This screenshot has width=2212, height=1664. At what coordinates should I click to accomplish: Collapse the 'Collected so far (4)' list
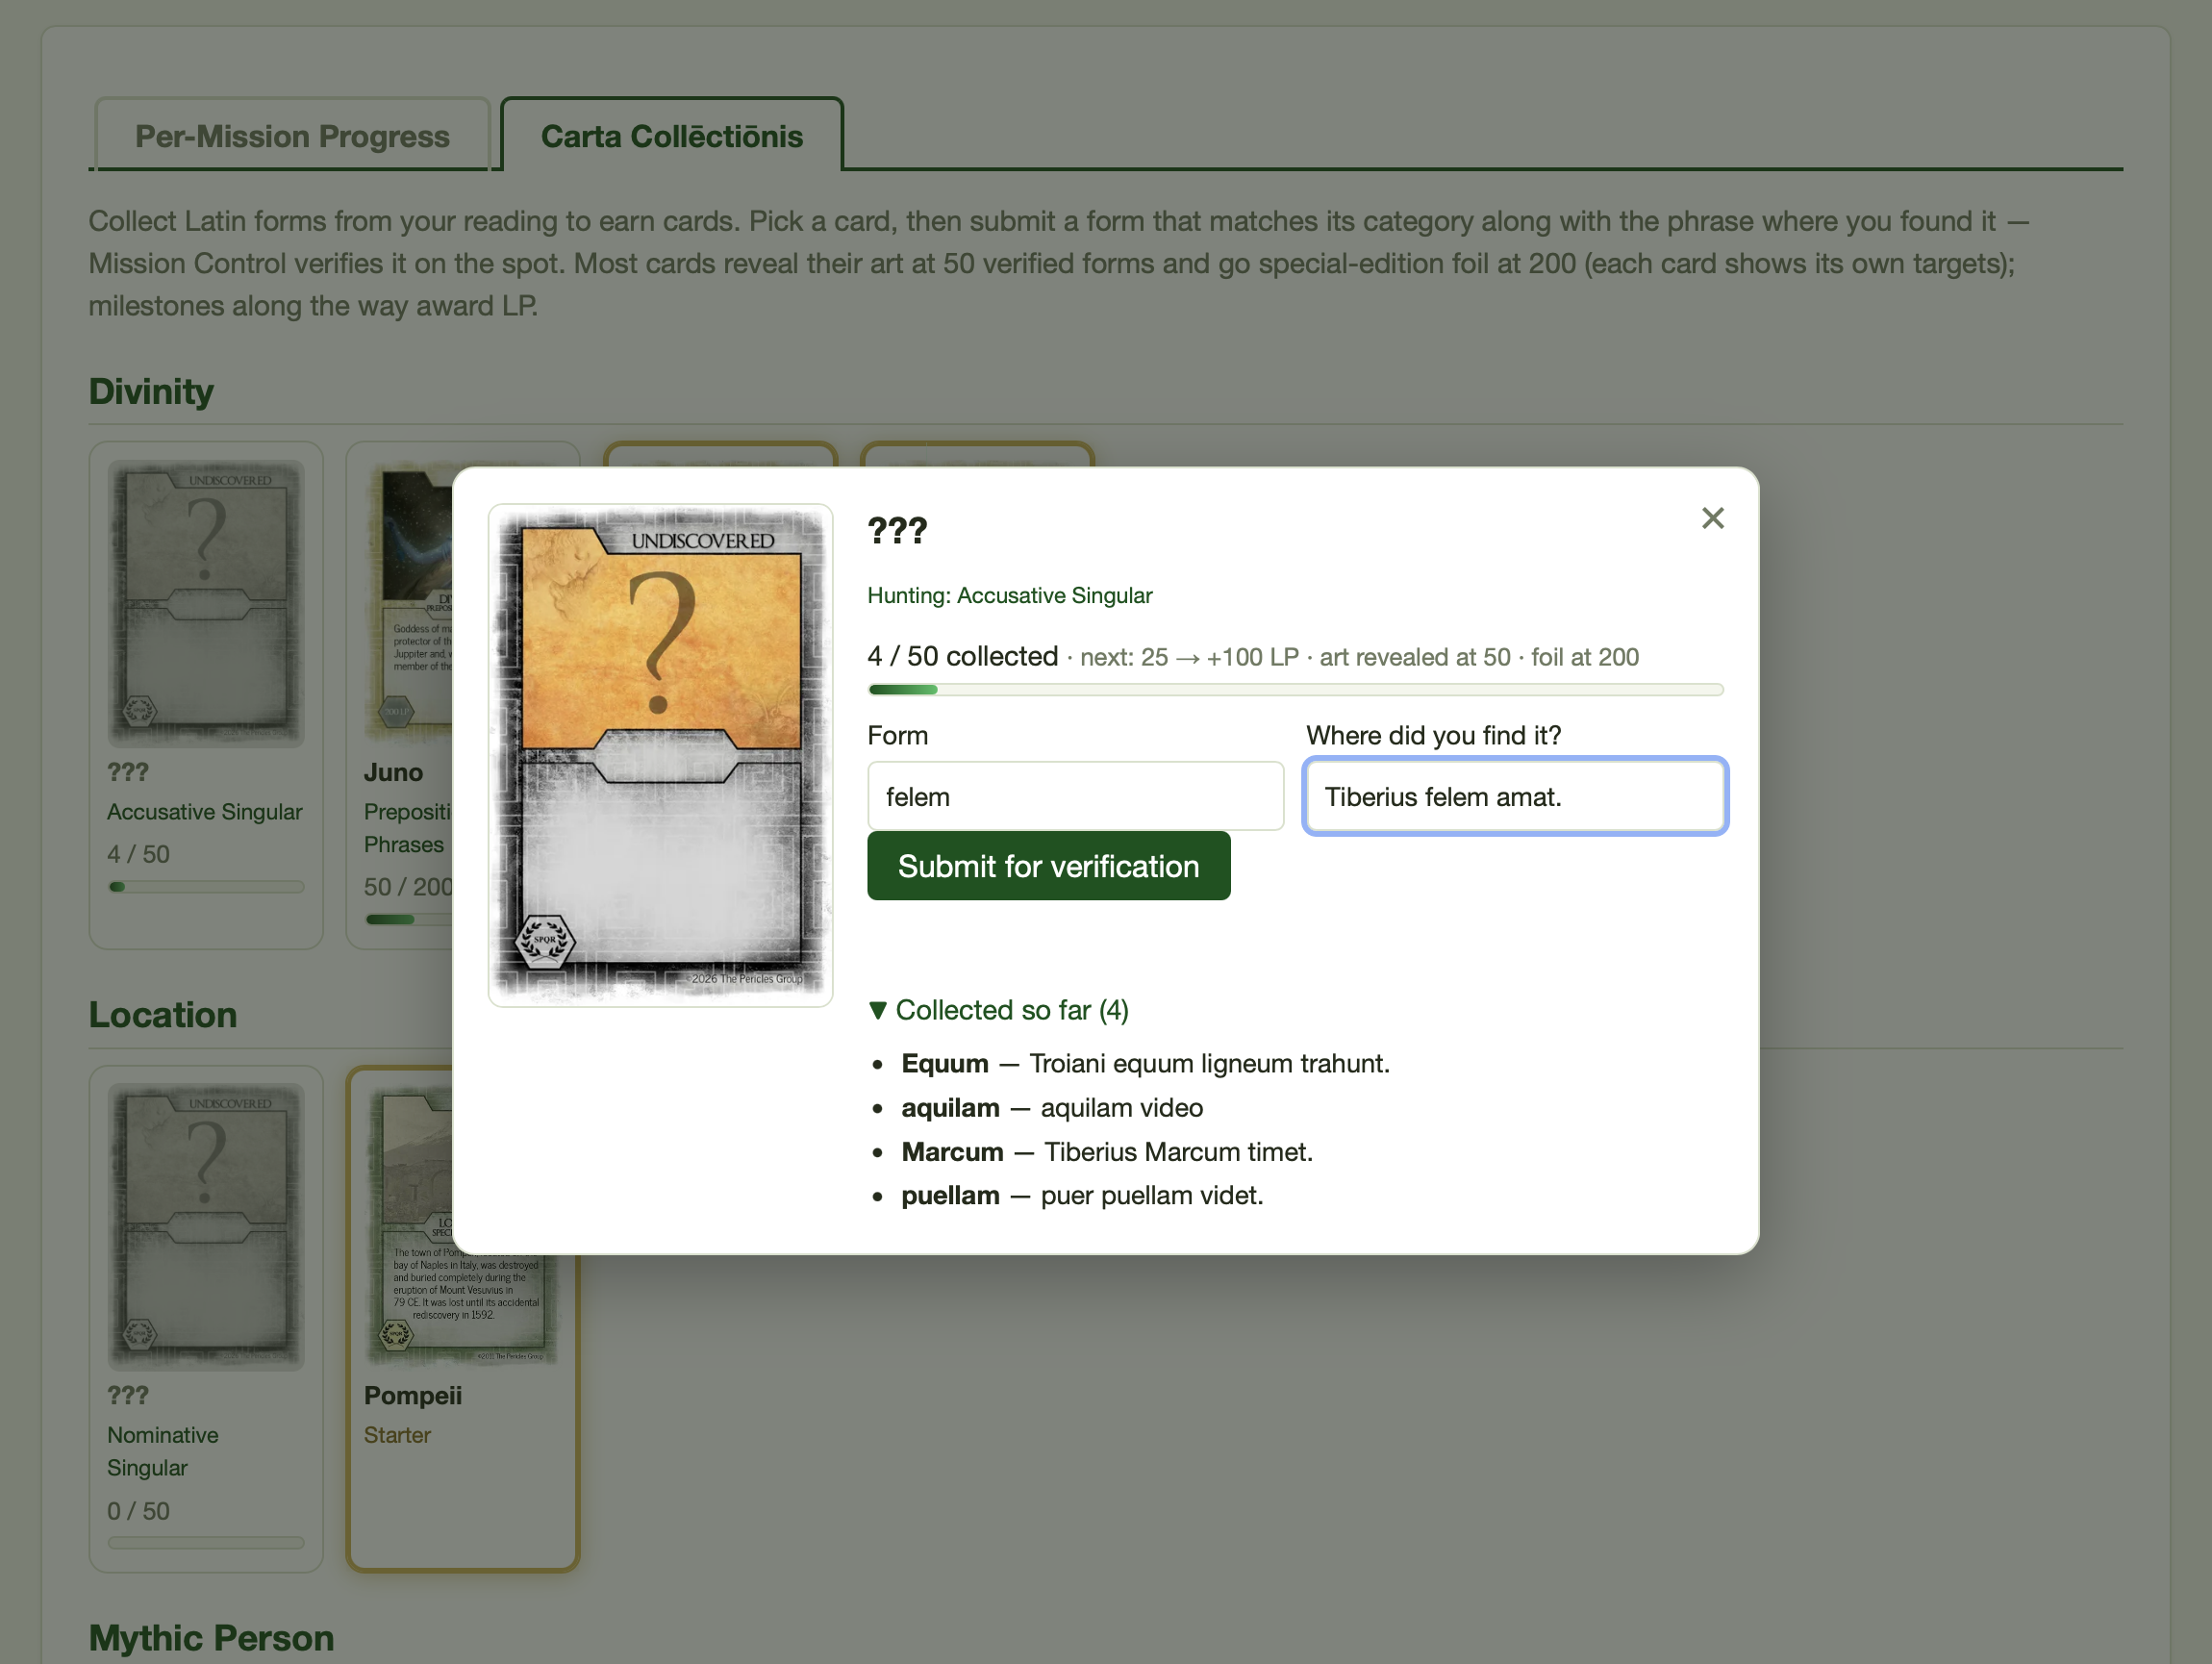point(998,1010)
